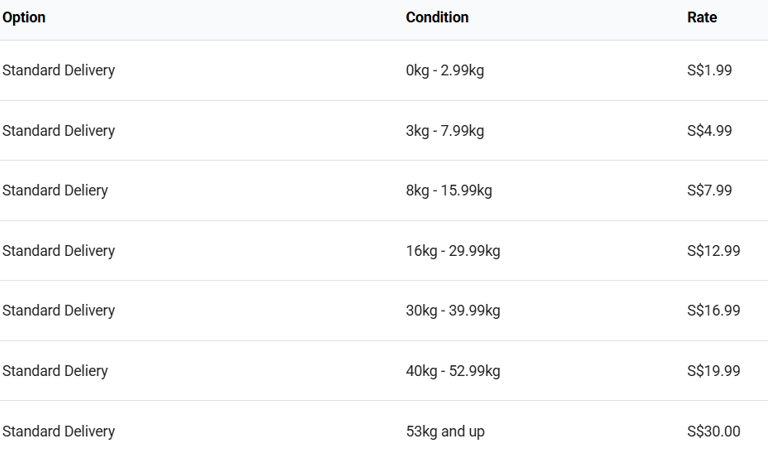Click Standard Delivery in the S$4.99 row
Viewport: 768px width, 458px height.
58,131
